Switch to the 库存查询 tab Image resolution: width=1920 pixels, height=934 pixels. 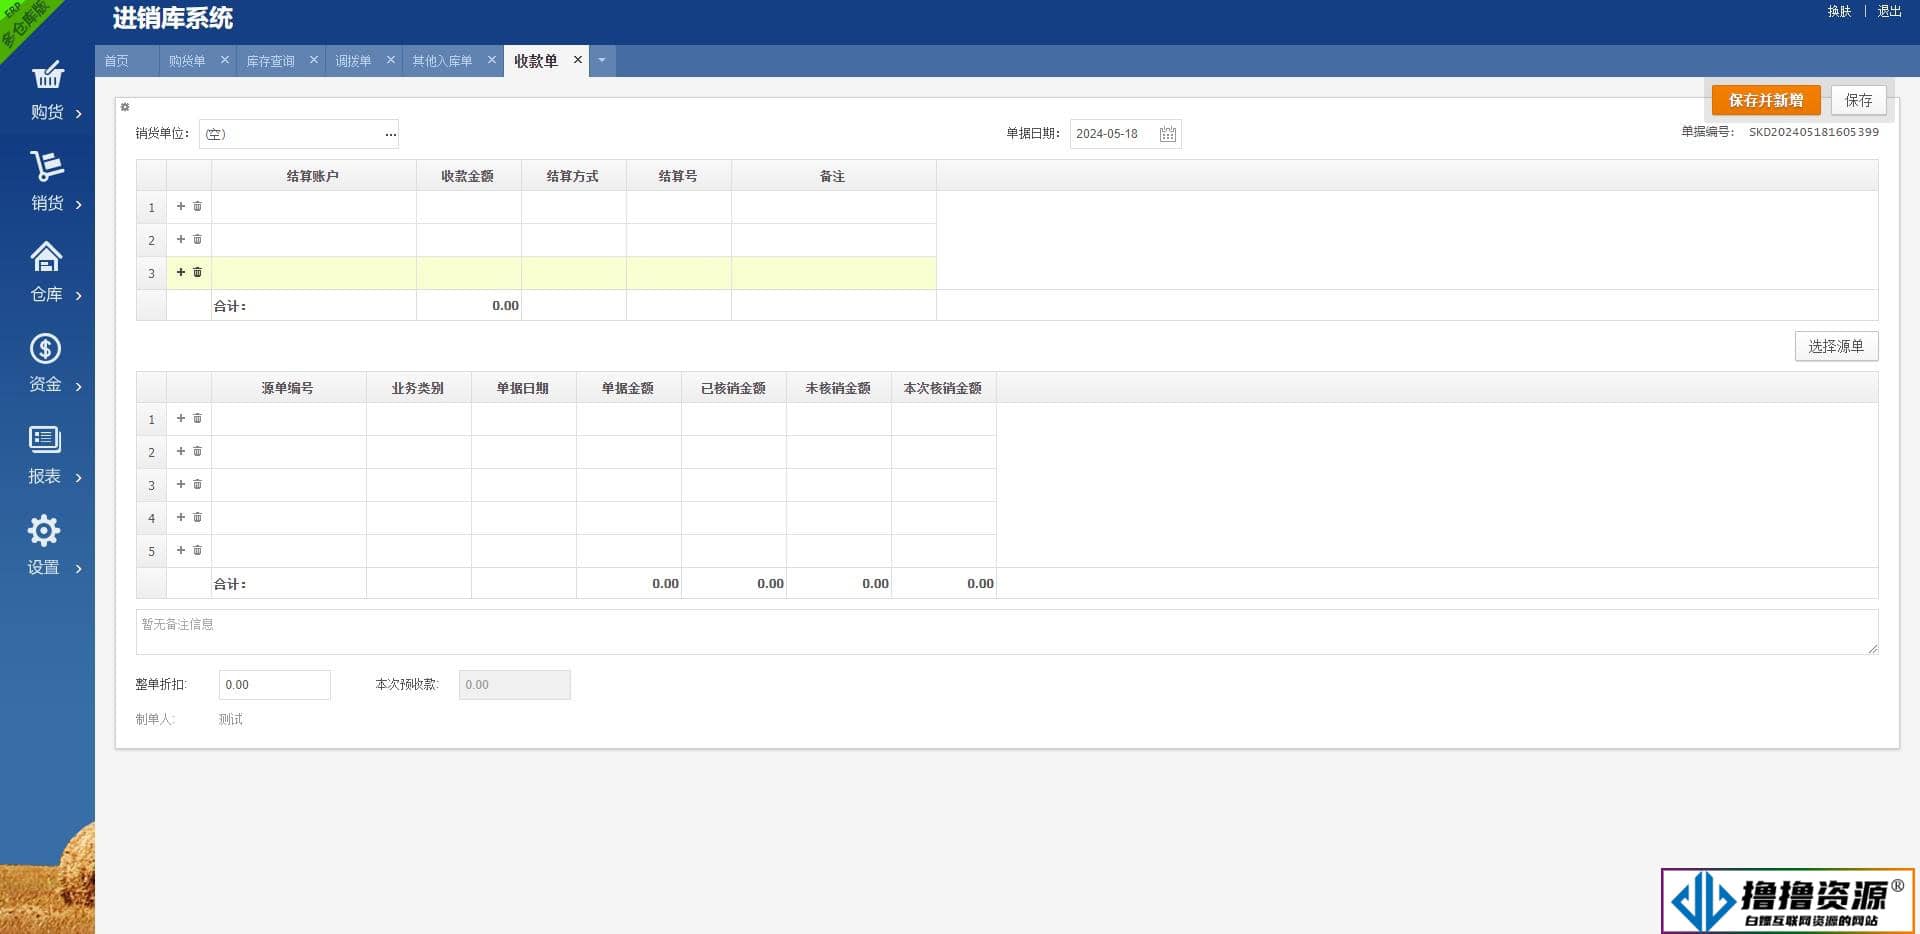pyautogui.click(x=270, y=61)
